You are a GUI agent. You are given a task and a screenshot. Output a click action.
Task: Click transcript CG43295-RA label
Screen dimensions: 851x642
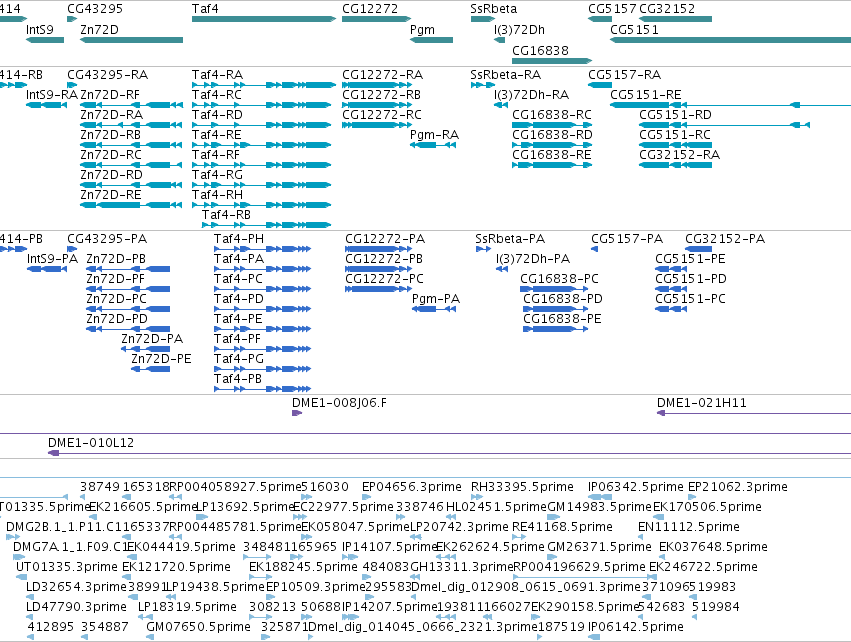107,75
